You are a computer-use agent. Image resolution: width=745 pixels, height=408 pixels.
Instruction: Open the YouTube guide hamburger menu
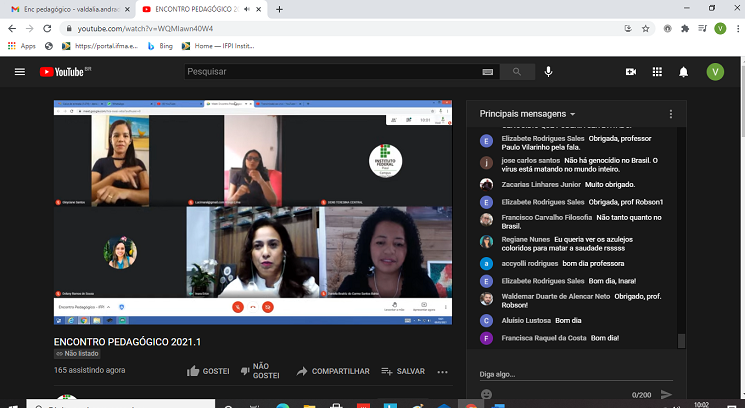click(x=19, y=72)
